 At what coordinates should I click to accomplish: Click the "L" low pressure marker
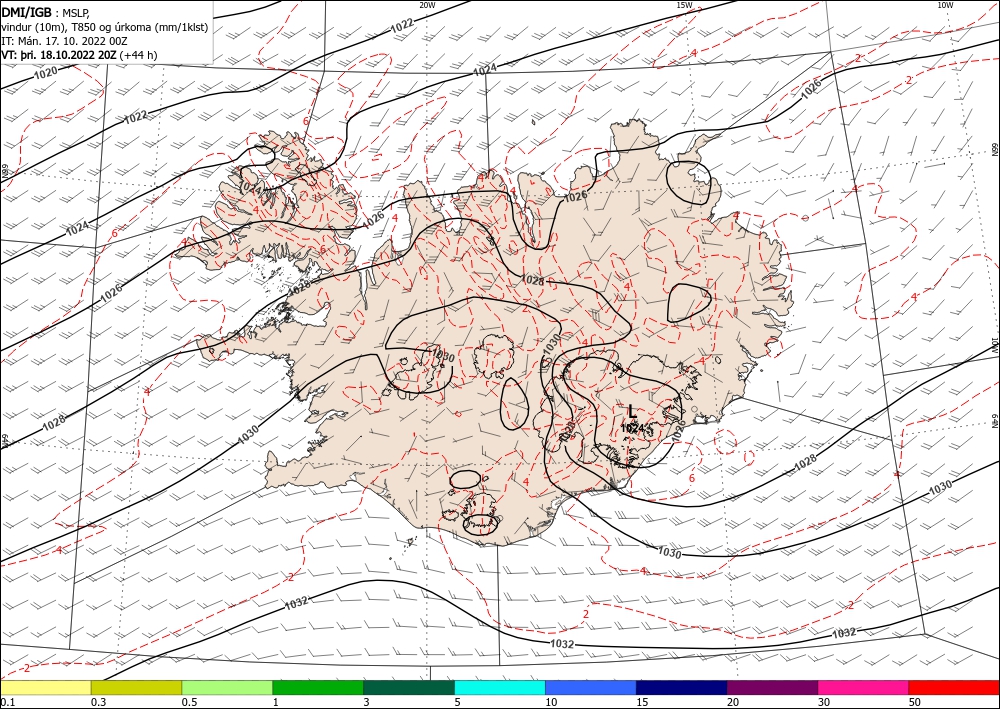point(632,411)
